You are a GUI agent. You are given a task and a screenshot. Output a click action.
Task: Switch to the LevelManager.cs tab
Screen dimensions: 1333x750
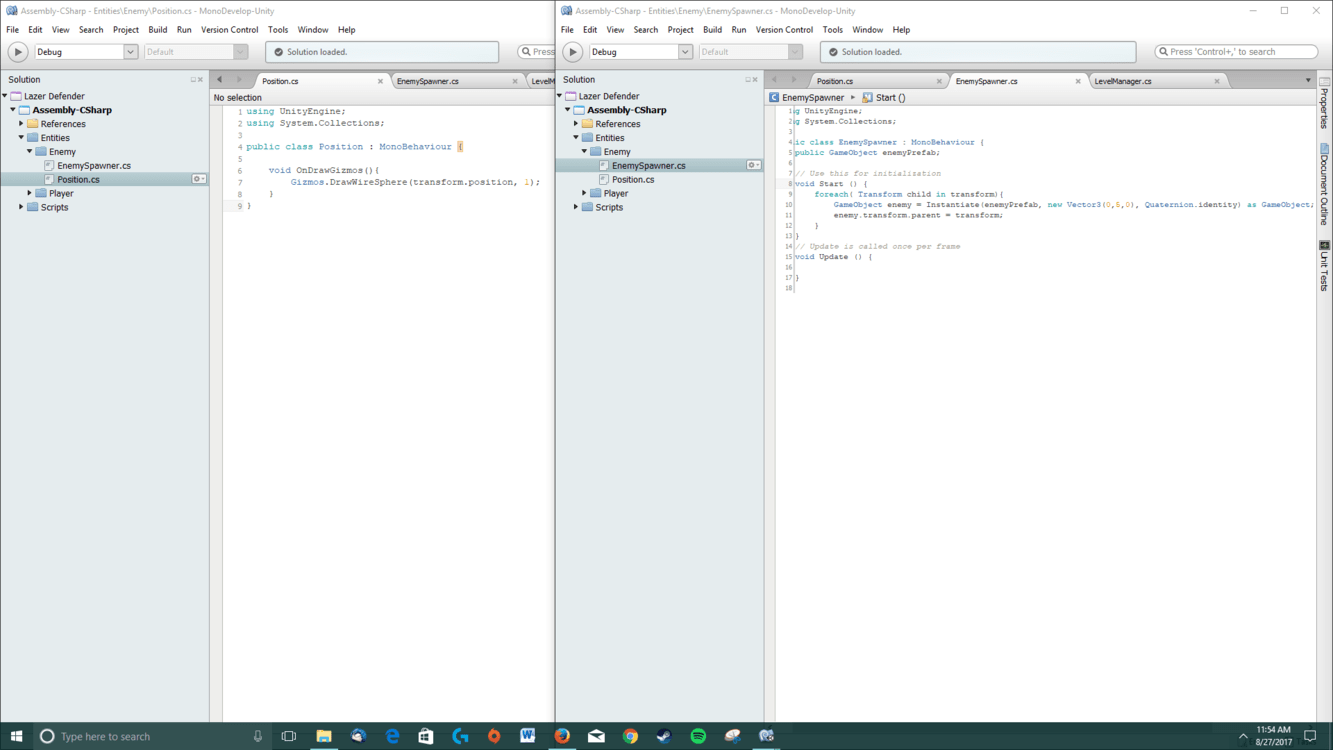coord(1123,81)
